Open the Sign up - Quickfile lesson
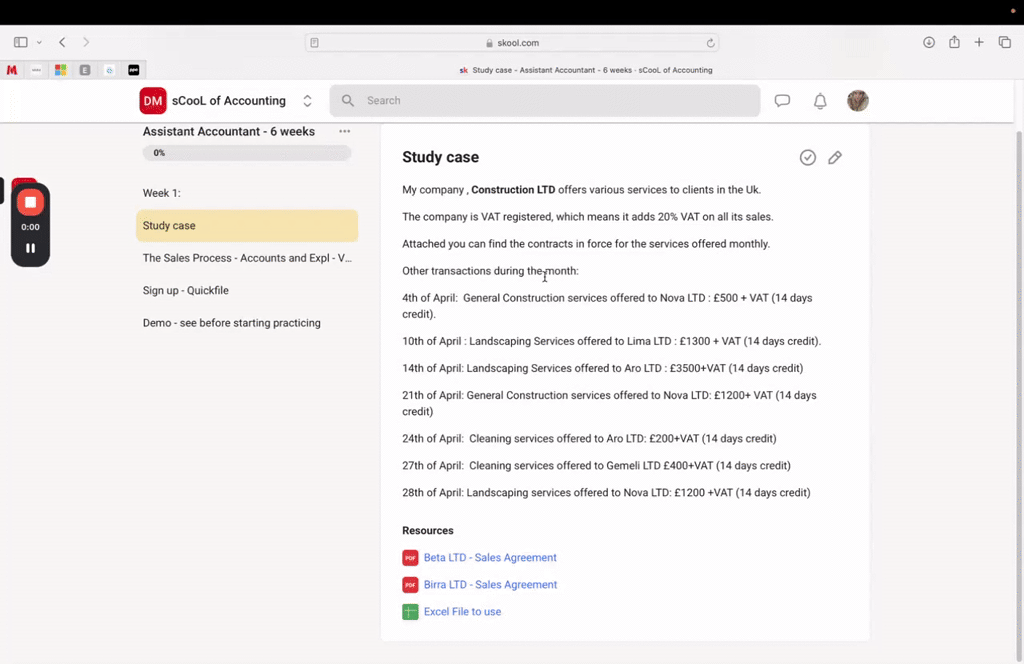The image size is (1024, 664). pyautogui.click(x=187, y=291)
